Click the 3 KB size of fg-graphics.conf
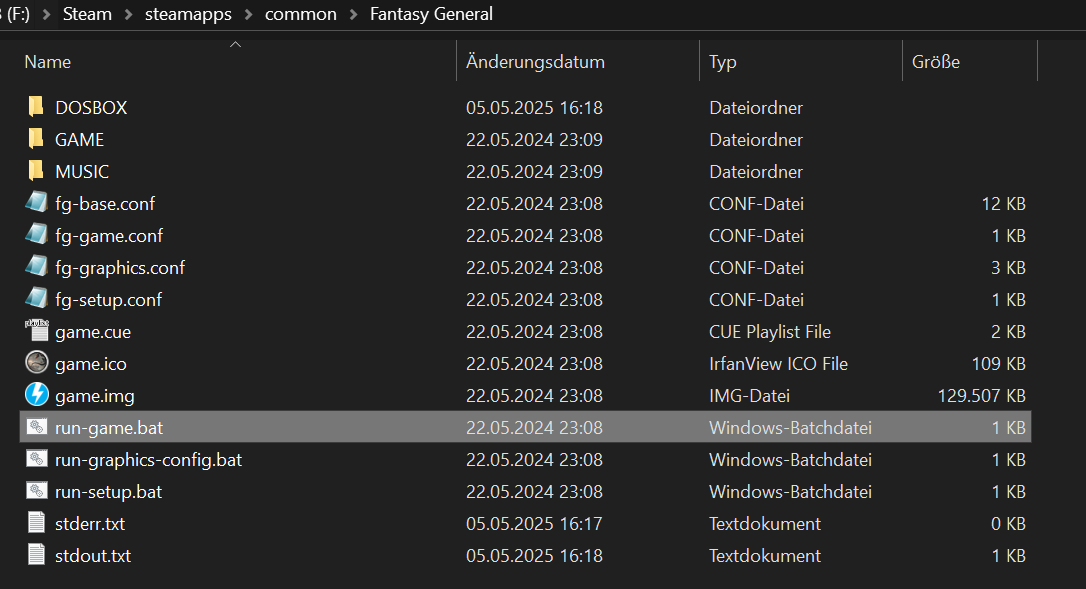Screen dimensions: 1086x589 pyautogui.click(x=1008, y=267)
